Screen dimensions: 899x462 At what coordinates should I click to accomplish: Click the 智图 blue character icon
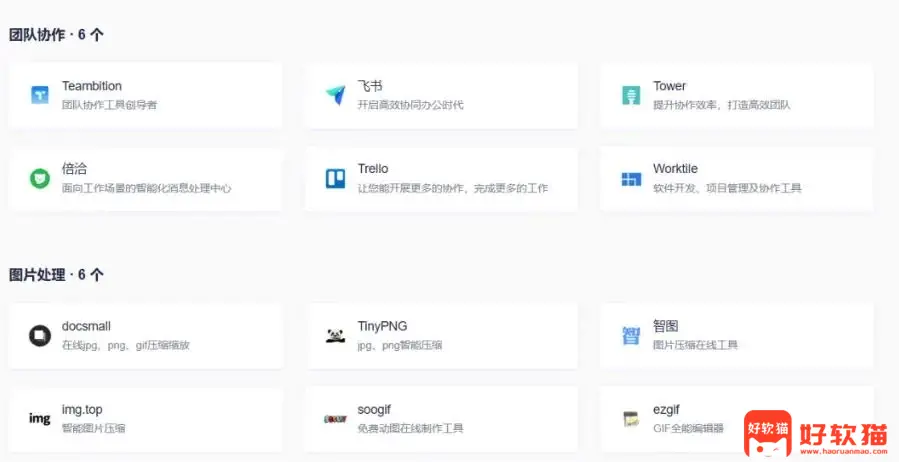631,335
